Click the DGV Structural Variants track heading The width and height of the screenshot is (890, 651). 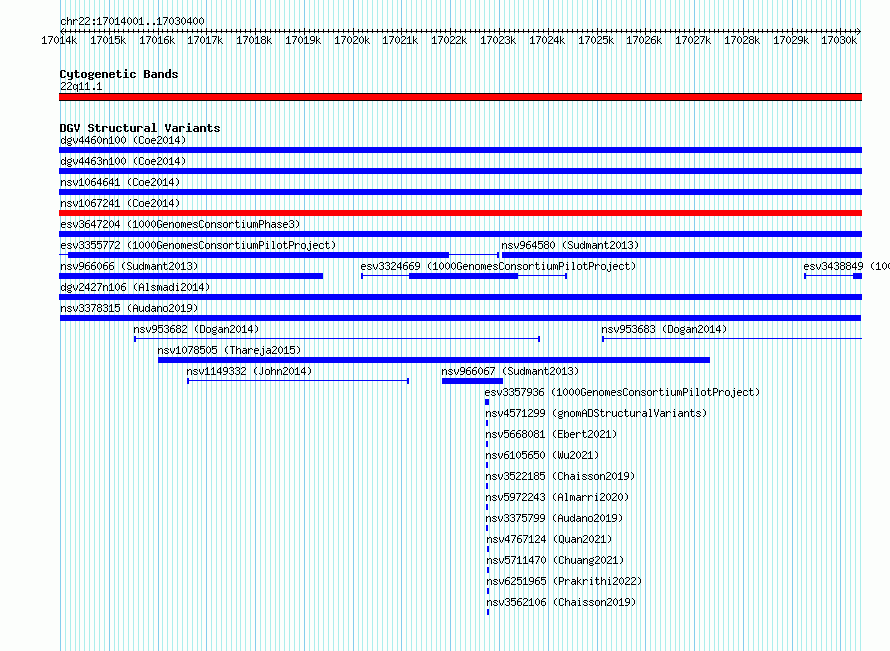(140, 128)
